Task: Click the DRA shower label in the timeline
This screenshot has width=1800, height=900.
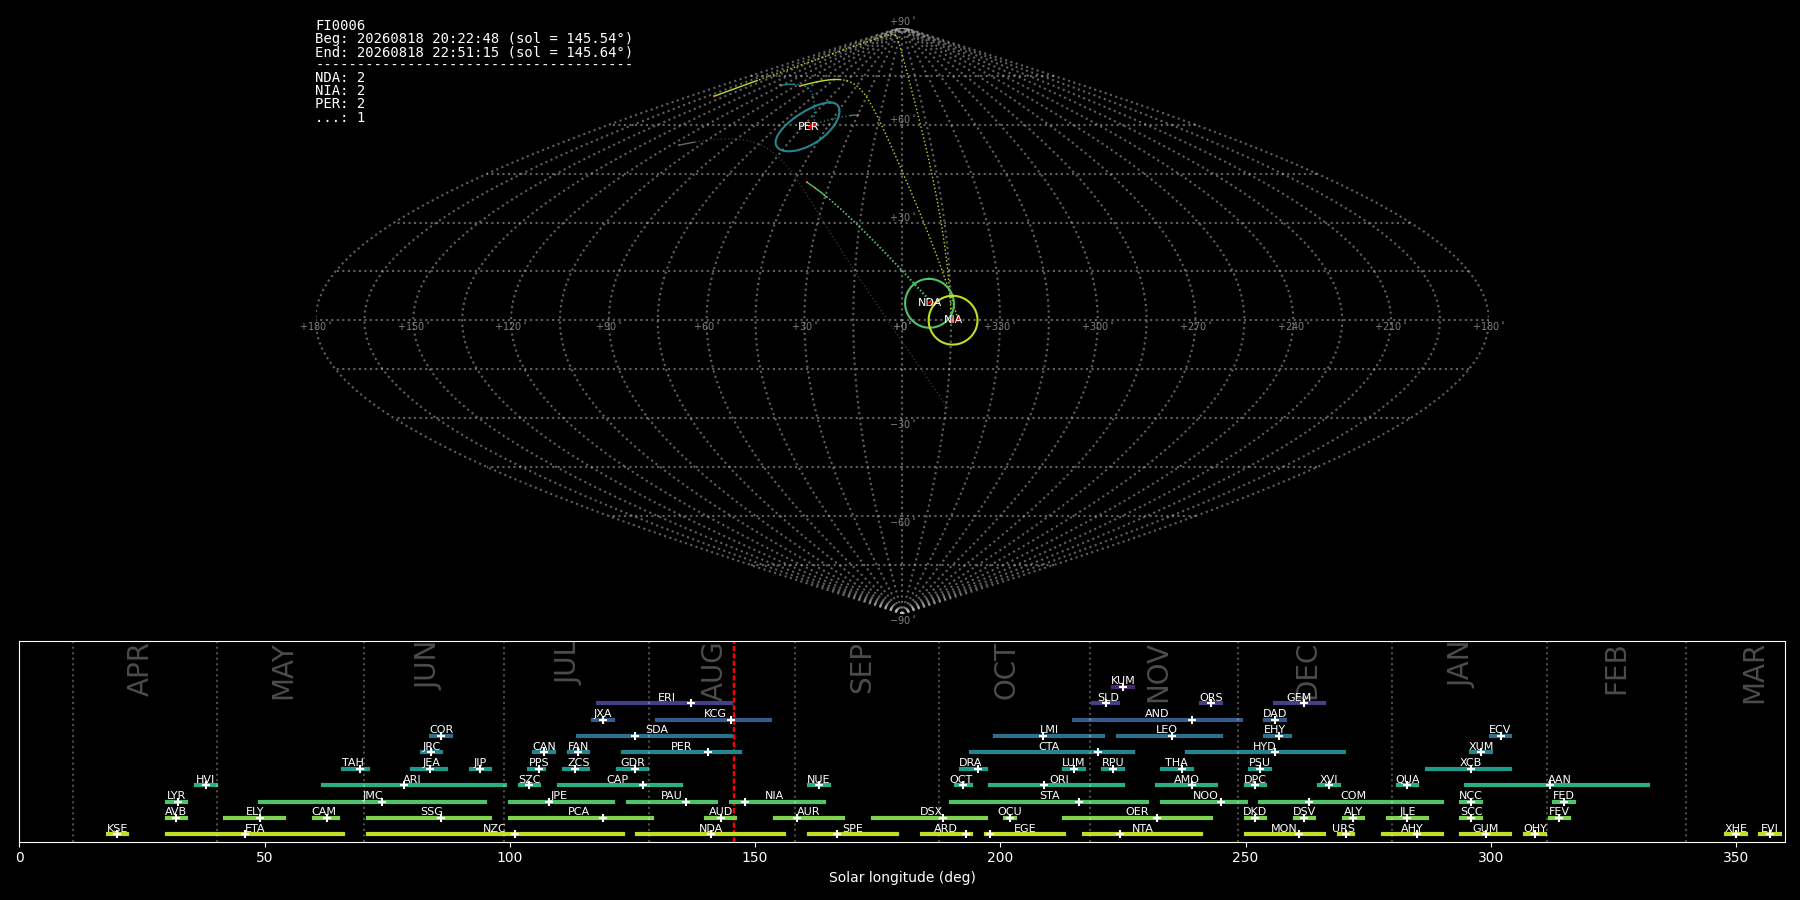Action: click(970, 763)
